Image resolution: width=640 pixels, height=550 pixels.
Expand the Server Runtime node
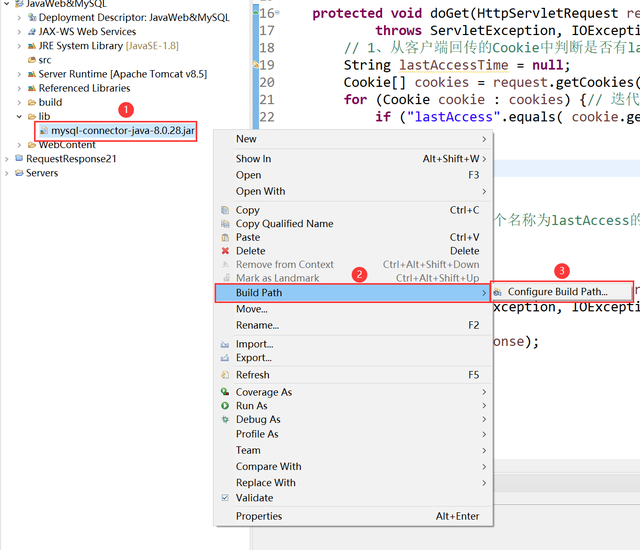(19, 74)
